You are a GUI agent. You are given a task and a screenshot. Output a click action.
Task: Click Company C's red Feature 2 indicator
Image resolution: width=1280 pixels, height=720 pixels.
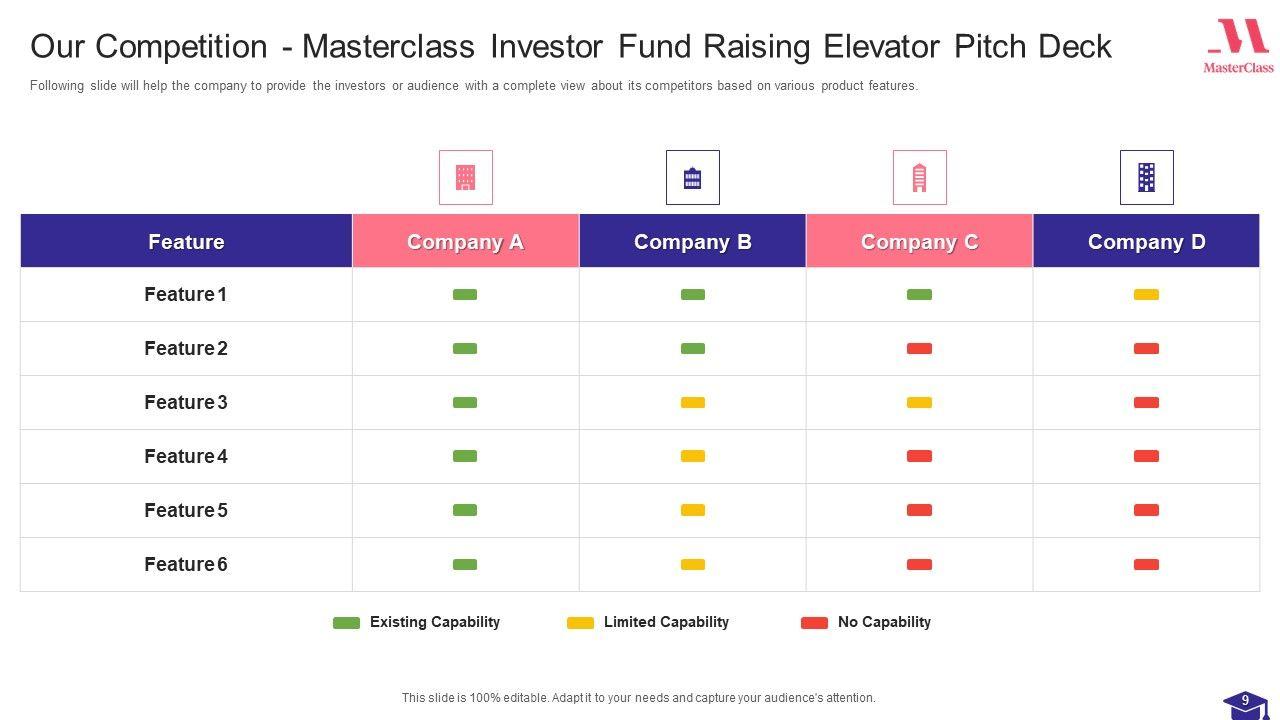tap(919, 349)
